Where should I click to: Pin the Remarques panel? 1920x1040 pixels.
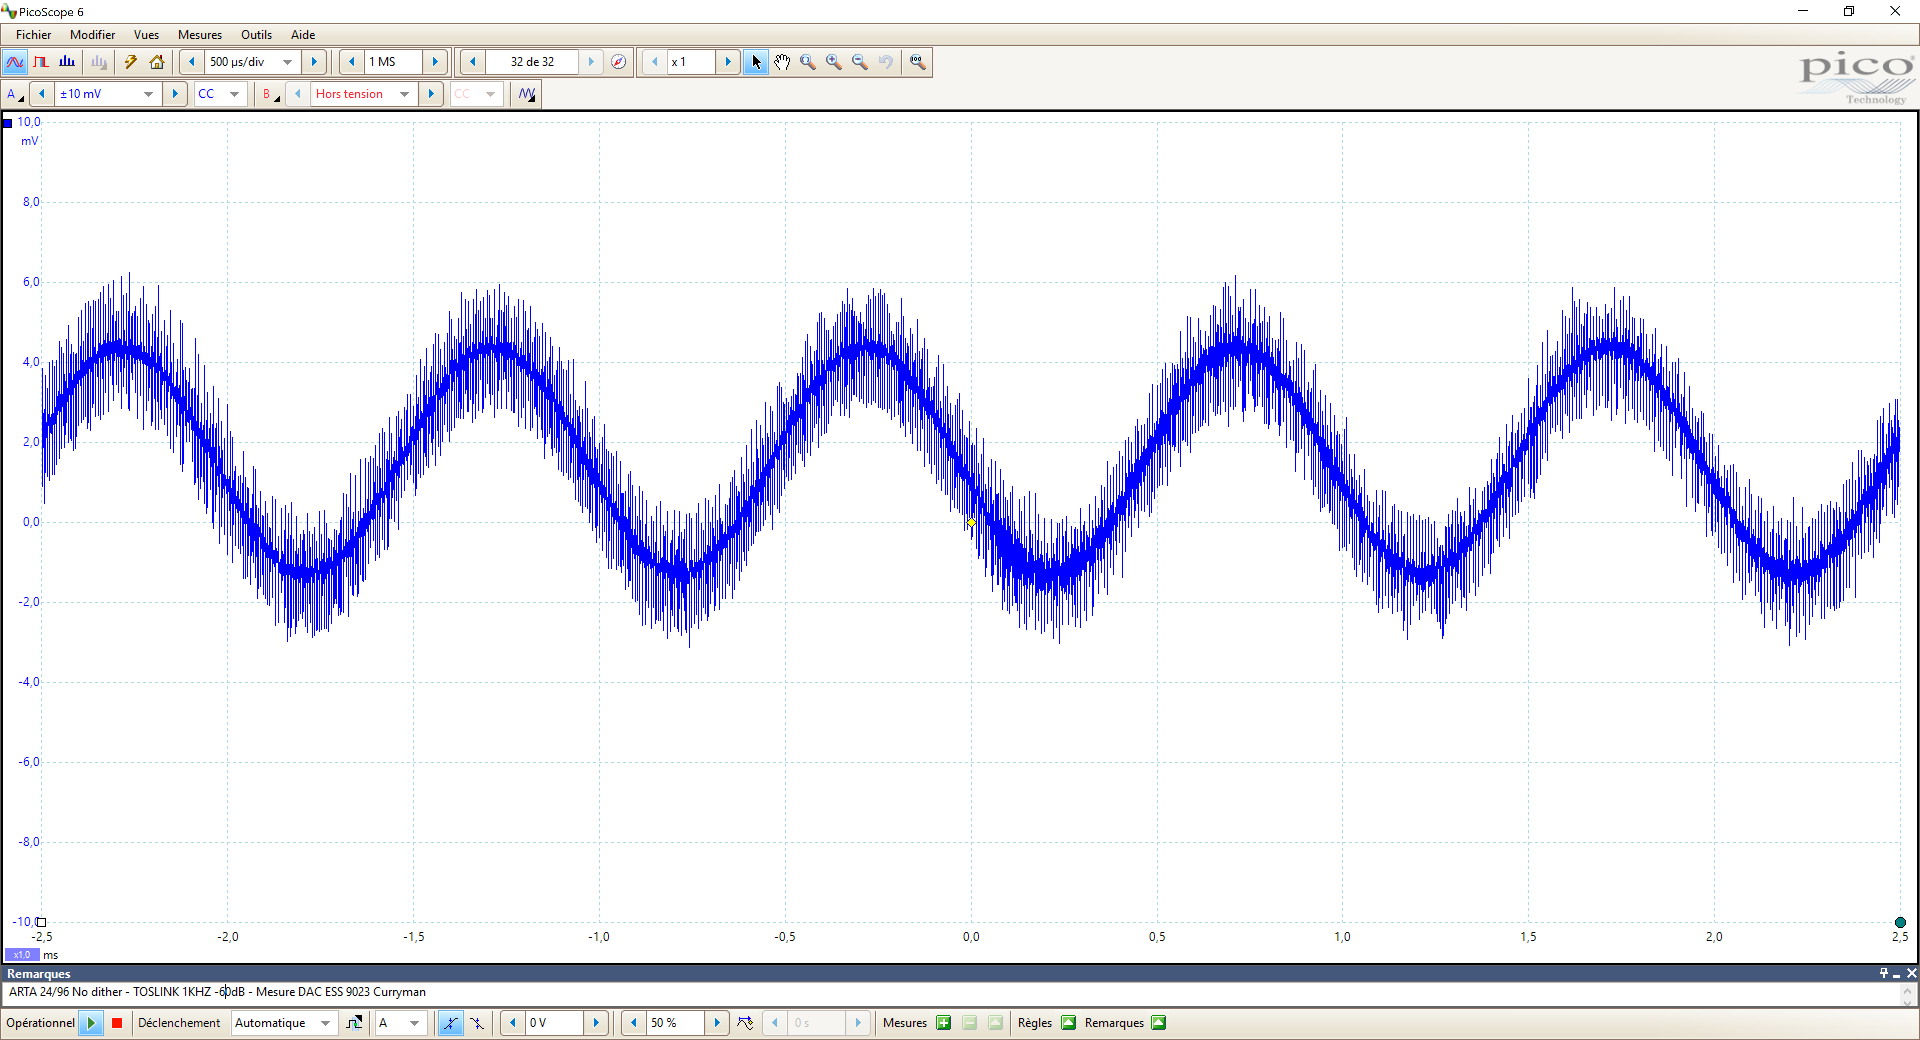click(x=1884, y=973)
